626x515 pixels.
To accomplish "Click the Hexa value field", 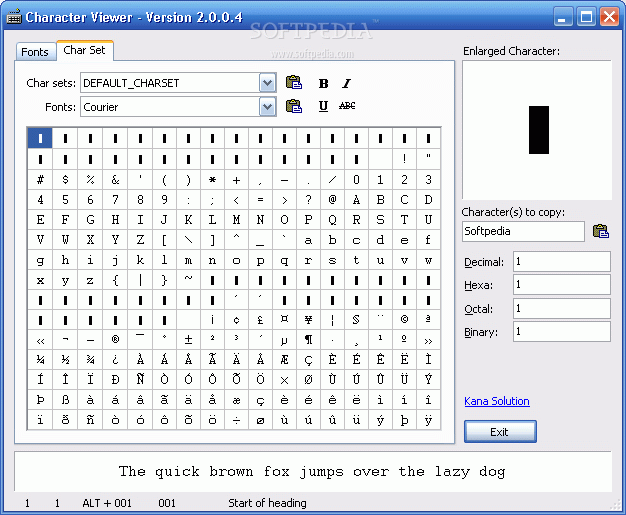I will tap(562, 285).
